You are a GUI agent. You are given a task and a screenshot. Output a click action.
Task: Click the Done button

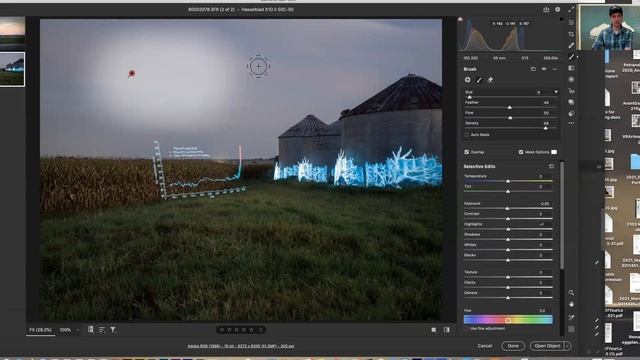tap(513, 346)
